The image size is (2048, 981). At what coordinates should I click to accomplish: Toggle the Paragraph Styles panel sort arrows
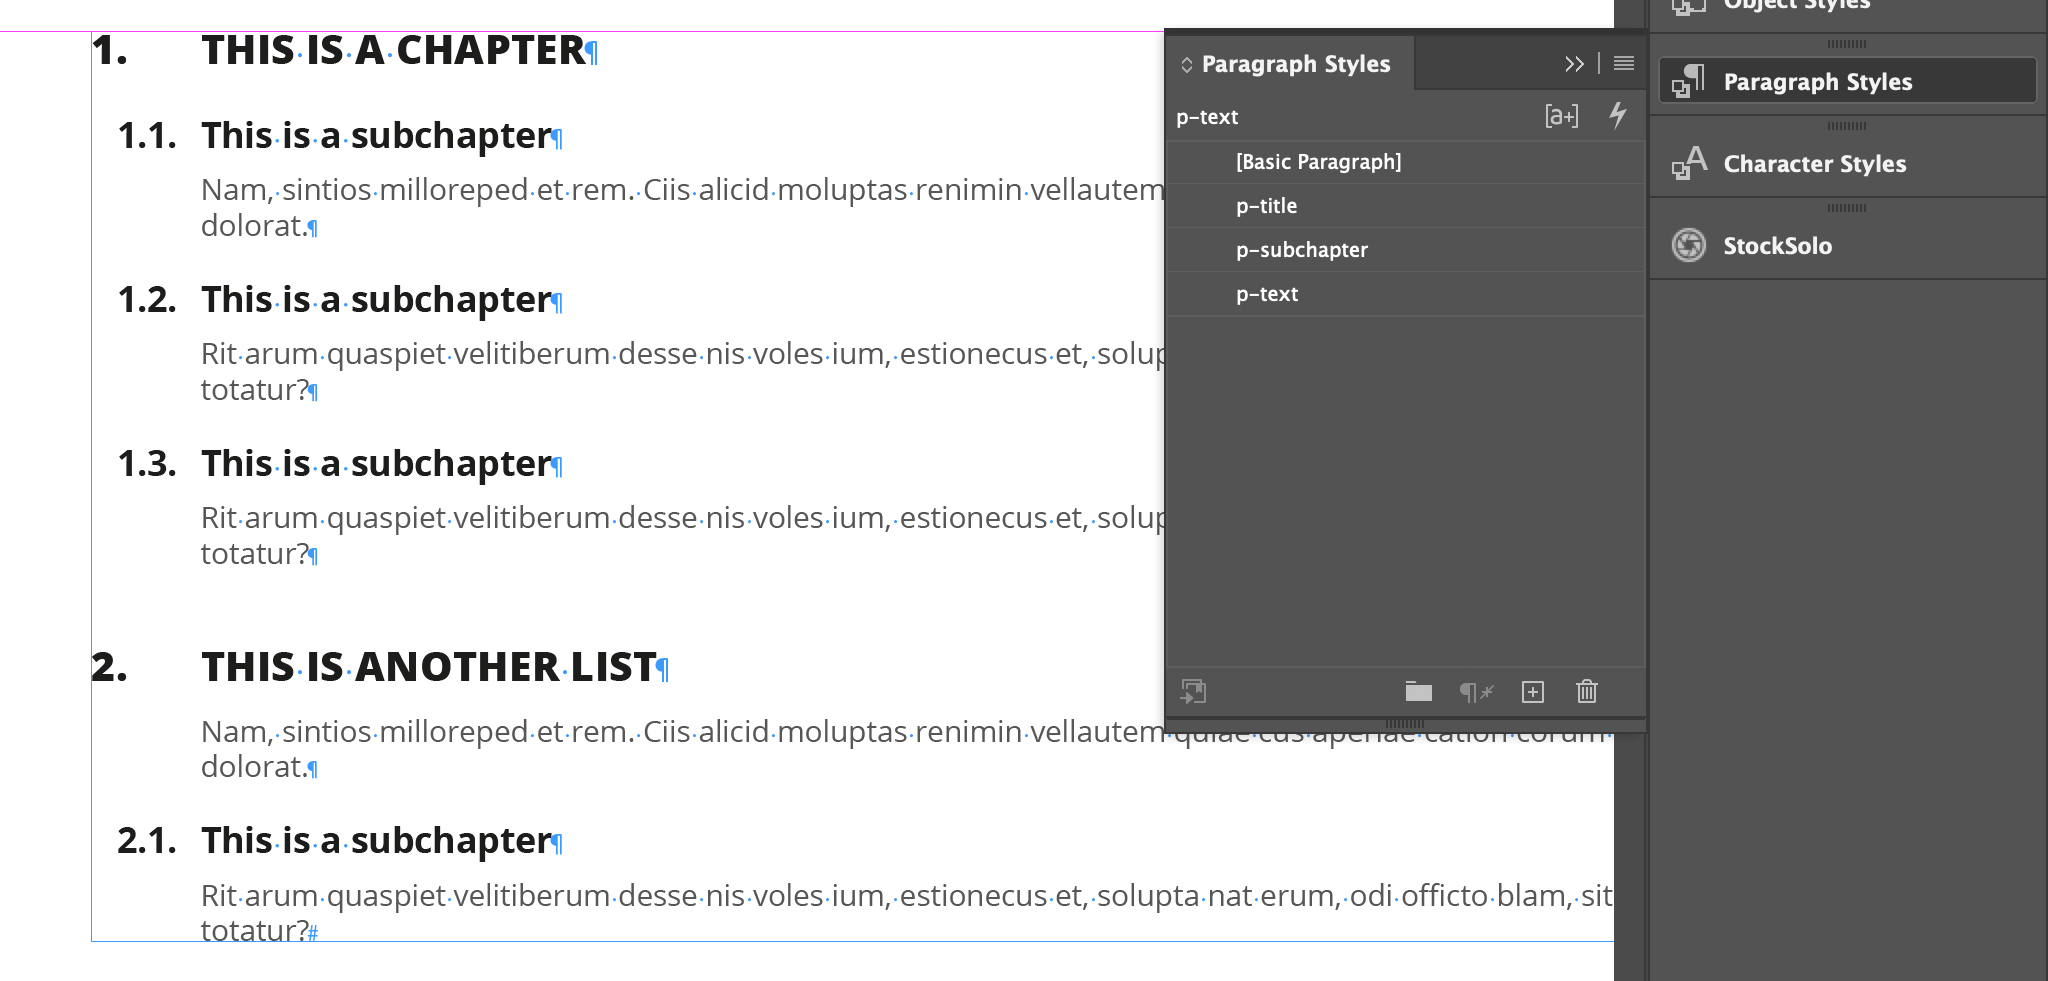1187,63
